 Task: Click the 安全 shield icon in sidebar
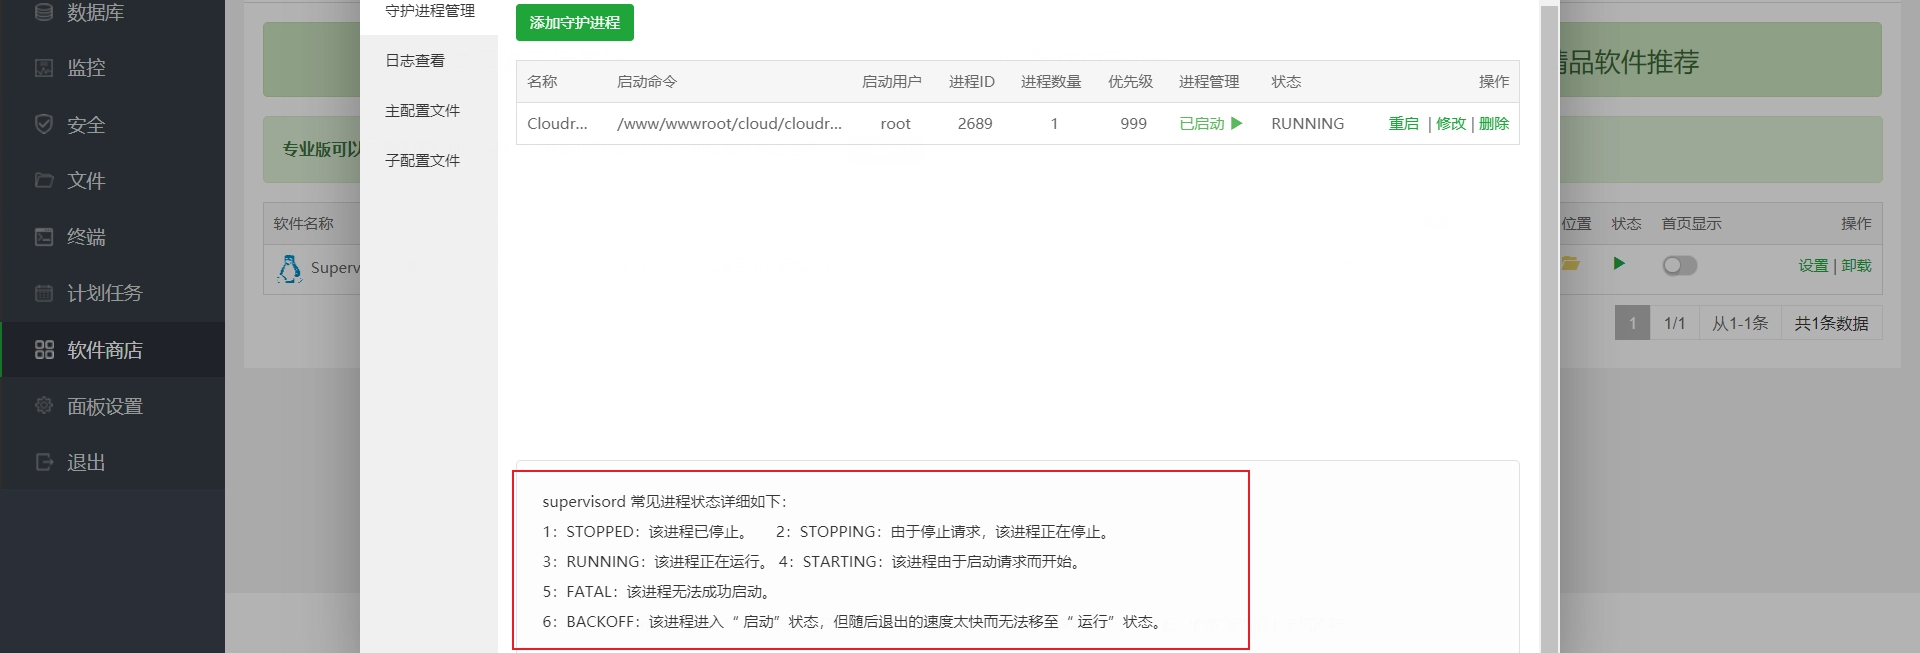(x=44, y=124)
